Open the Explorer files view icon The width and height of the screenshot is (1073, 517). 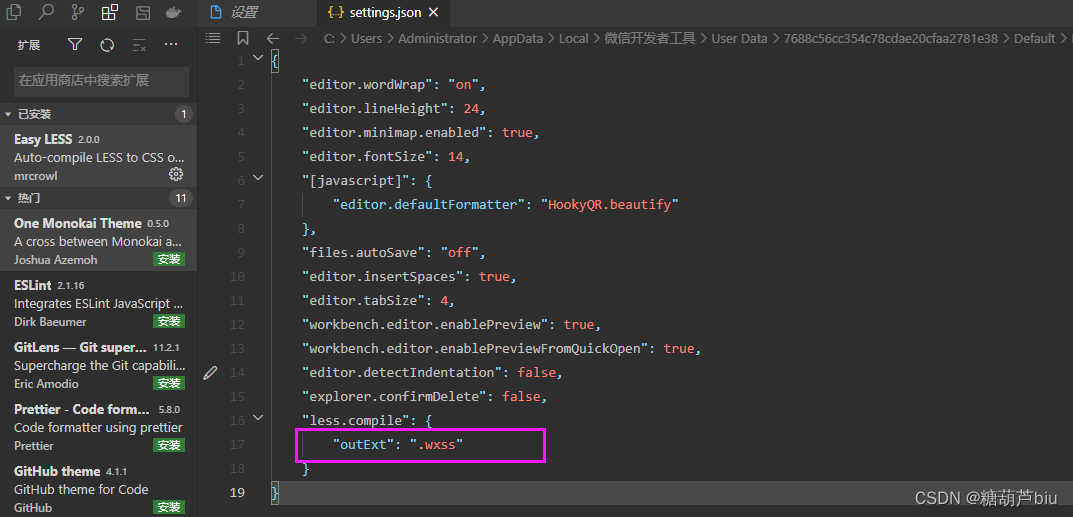(x=13, y=12)
